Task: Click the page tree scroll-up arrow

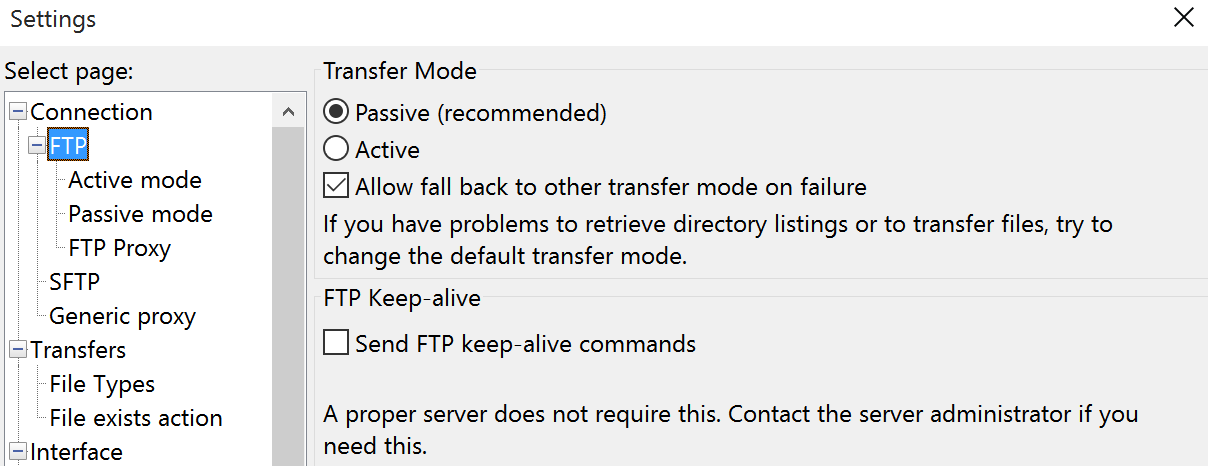Action: click(x=288, y=112)
